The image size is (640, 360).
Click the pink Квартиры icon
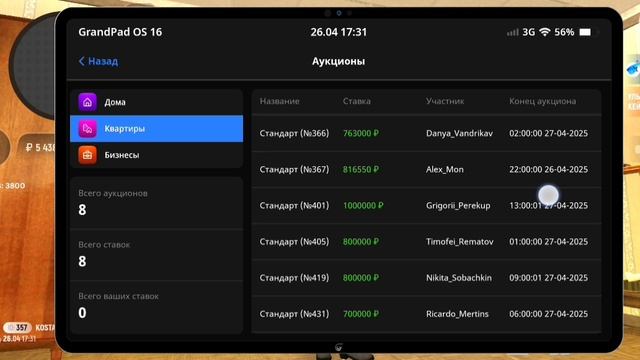(87, 129)
